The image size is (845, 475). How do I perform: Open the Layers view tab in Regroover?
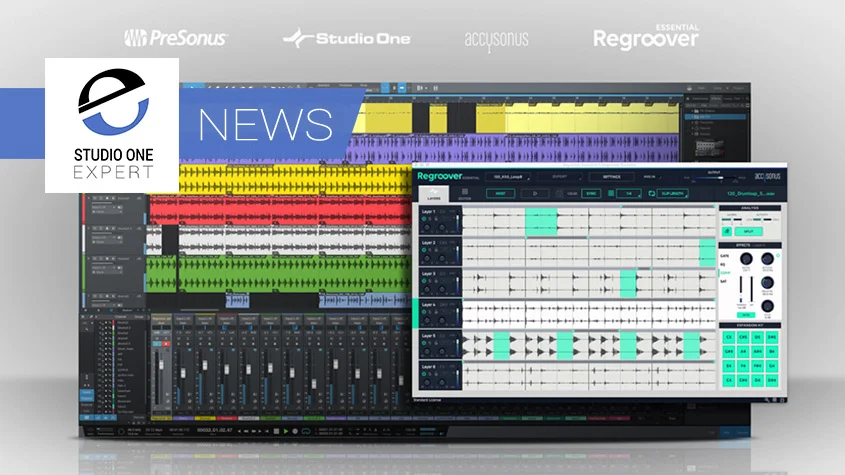coord(433,194)
